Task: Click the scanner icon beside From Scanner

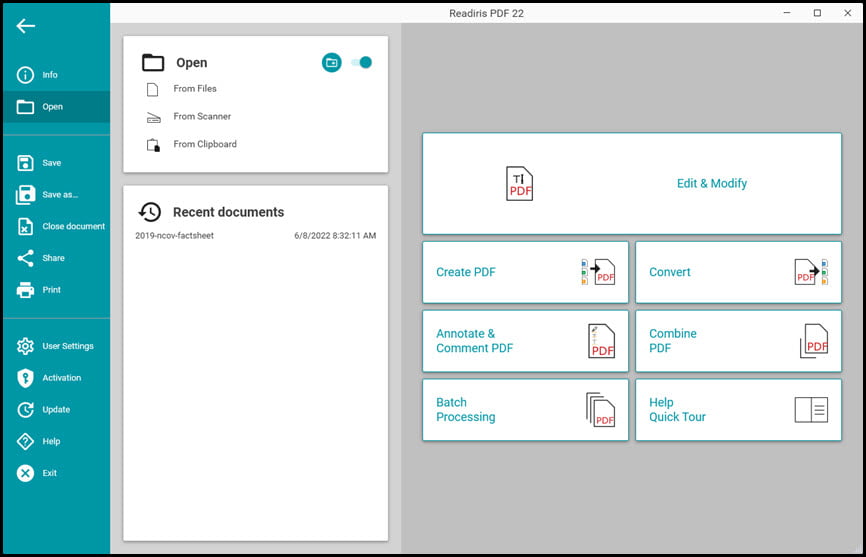Action: (x=154, y=118)
